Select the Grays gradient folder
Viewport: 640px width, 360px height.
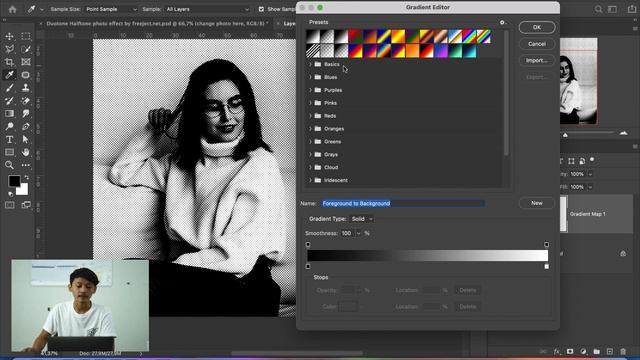pyautogui.click(x=331, y=155)
